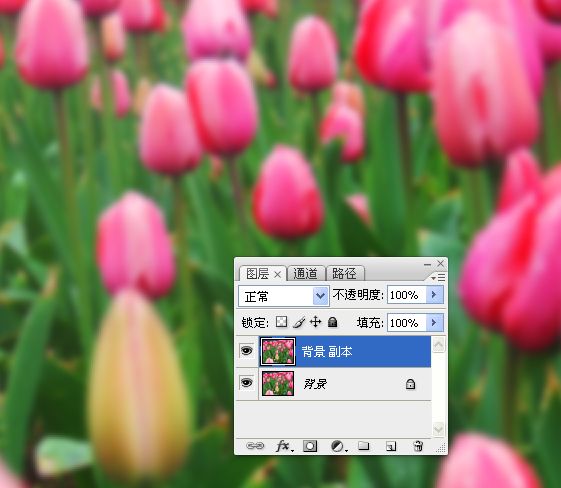This screenshot has height=488, width=561.
Task: Delete layer with trash icon
Action: 418,446
